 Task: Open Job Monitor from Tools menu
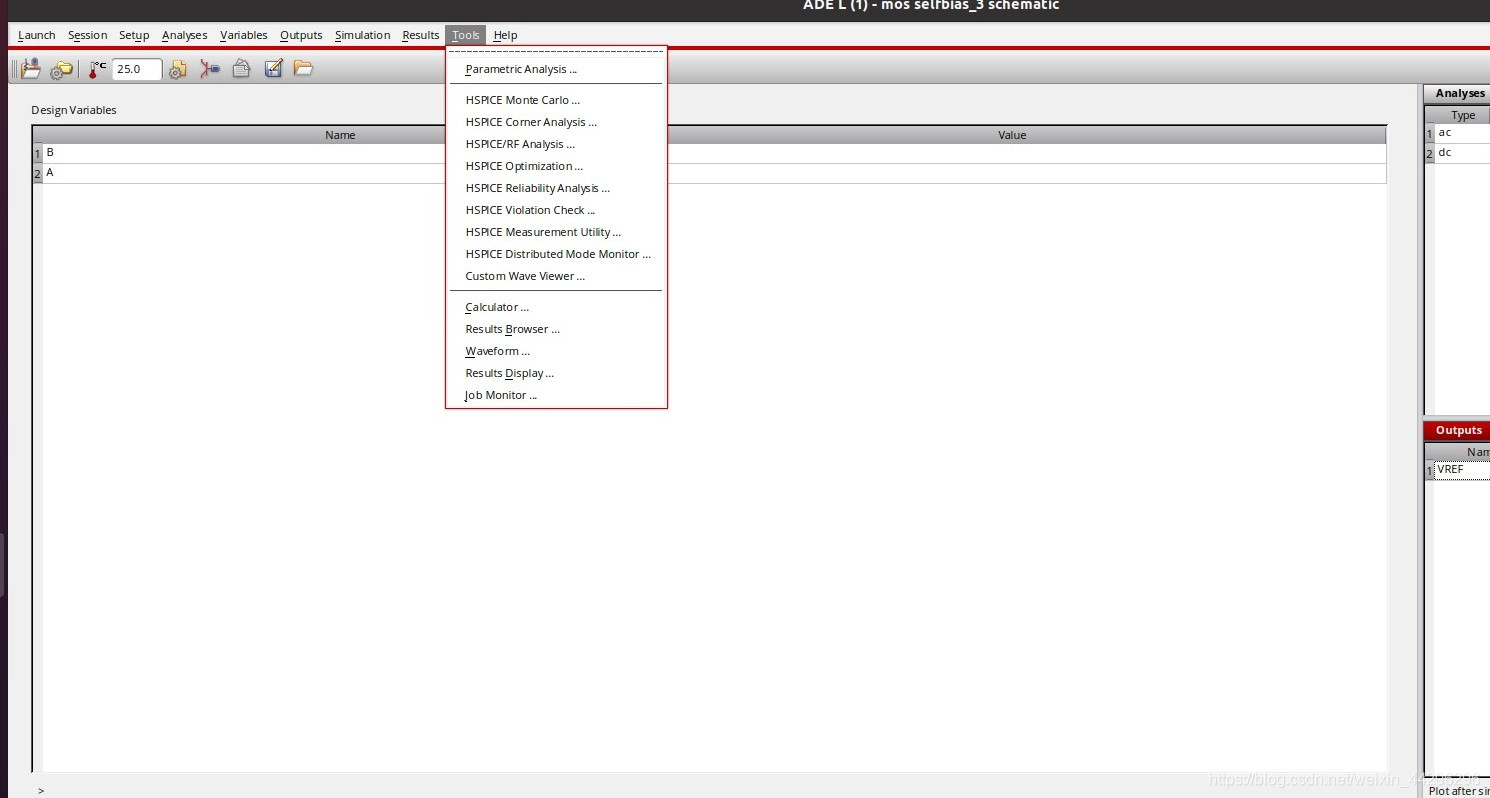(556, 395)
